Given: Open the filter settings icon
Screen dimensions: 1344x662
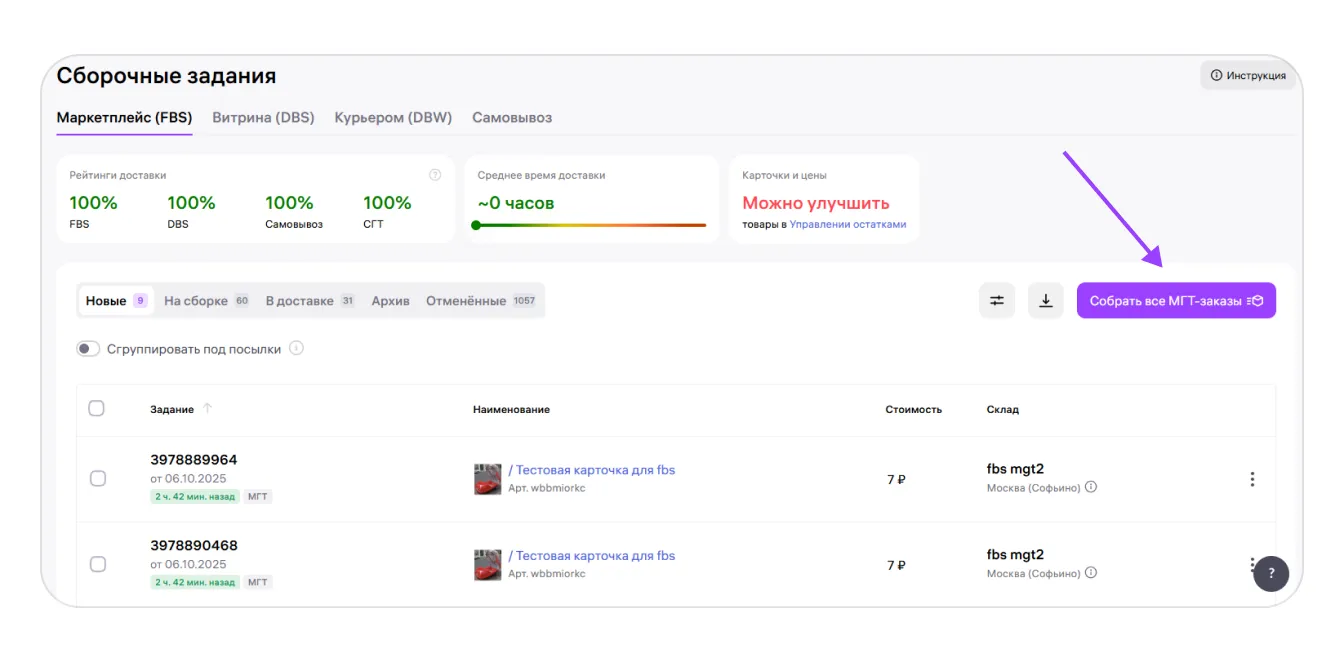Looking at the screenshot, I should tap(997, 301).
